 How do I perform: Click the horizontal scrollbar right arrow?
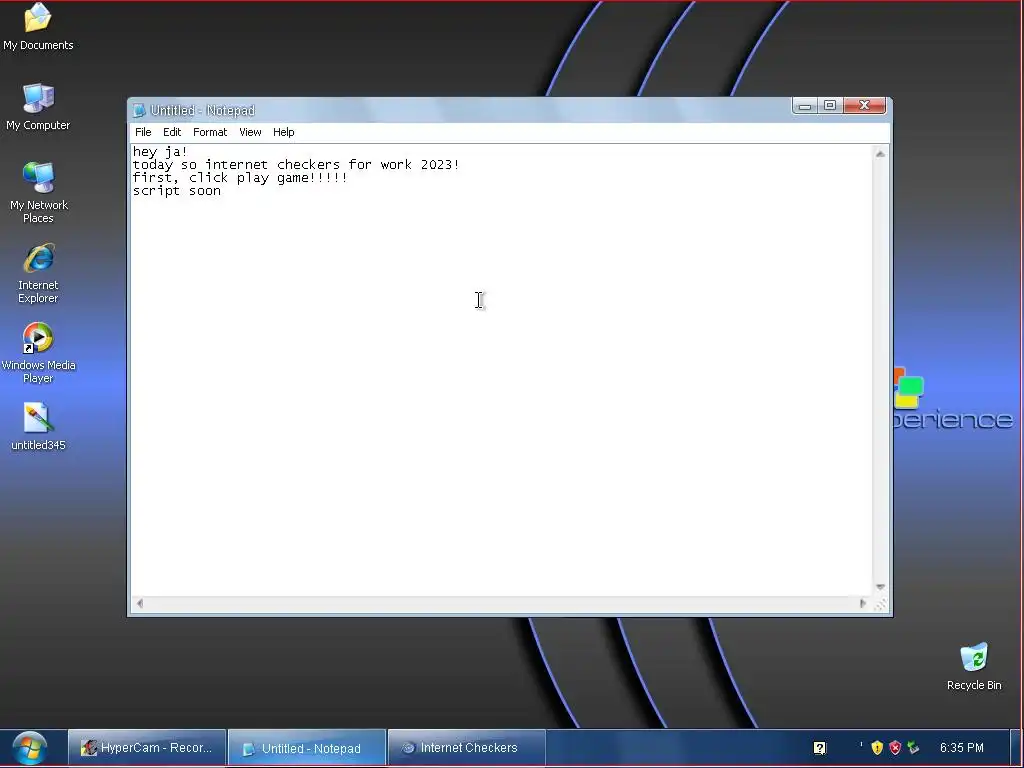(863, 603)
